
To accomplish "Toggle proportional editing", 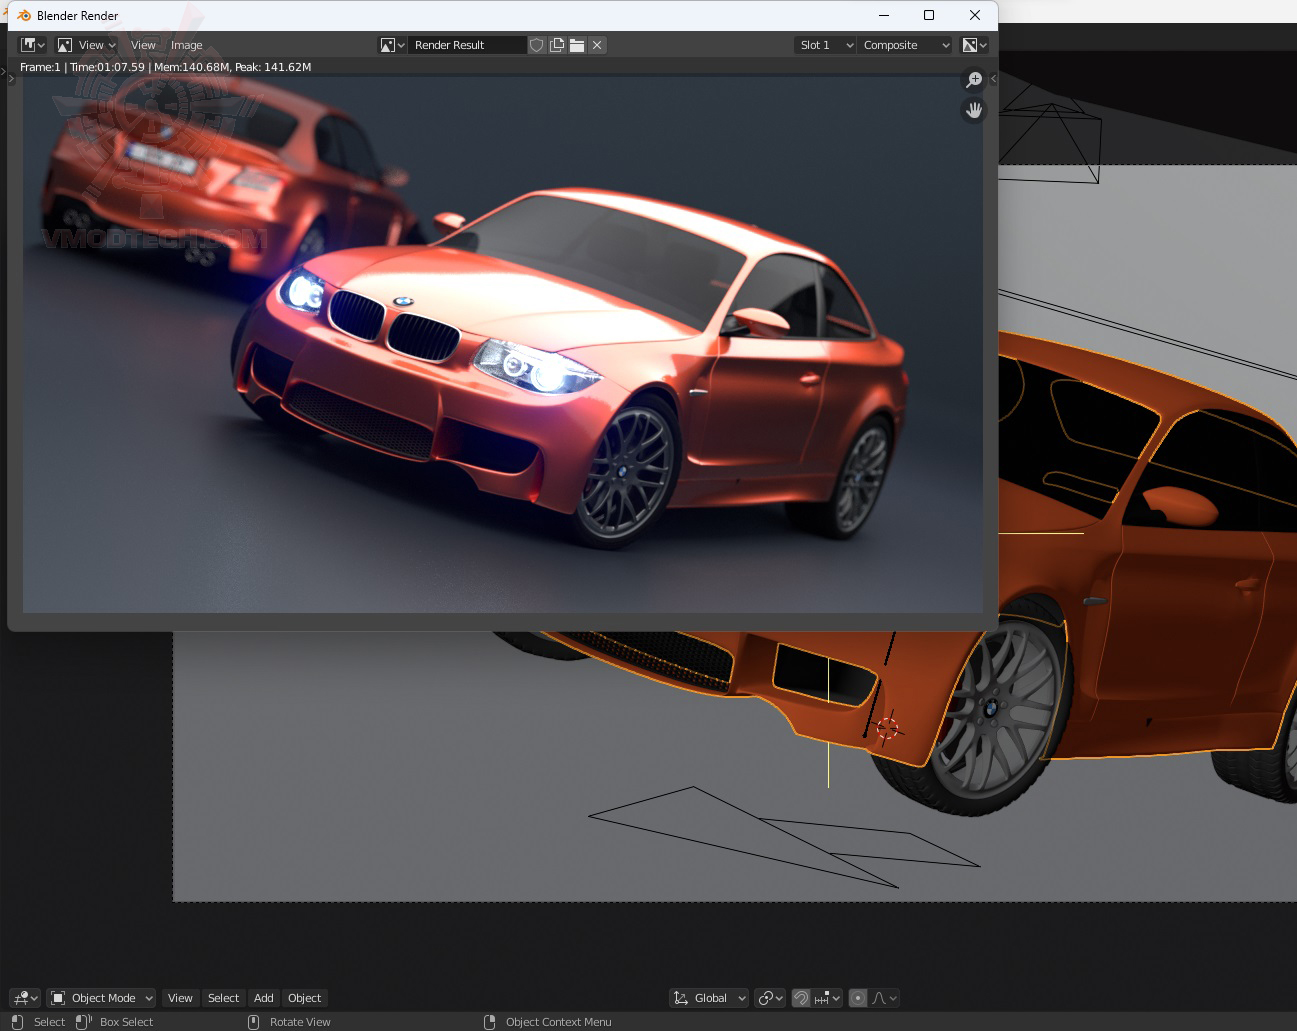I will tap(858, 998).
